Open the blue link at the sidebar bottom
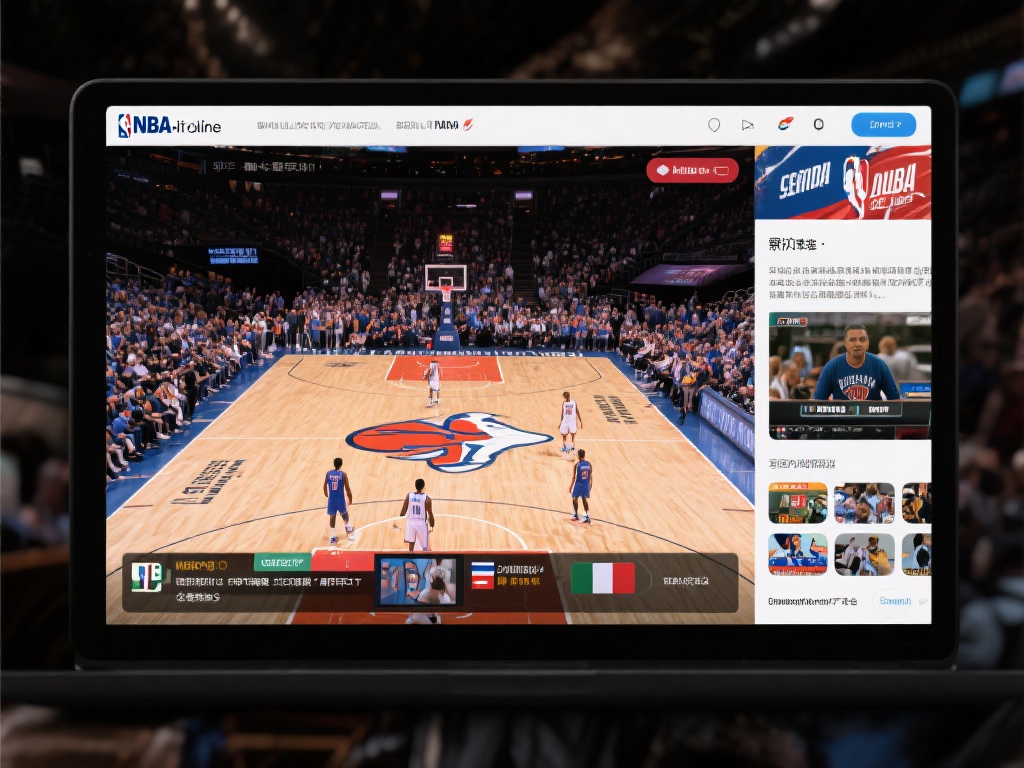This screenshot has width=1024, height=768. [895, 602]
